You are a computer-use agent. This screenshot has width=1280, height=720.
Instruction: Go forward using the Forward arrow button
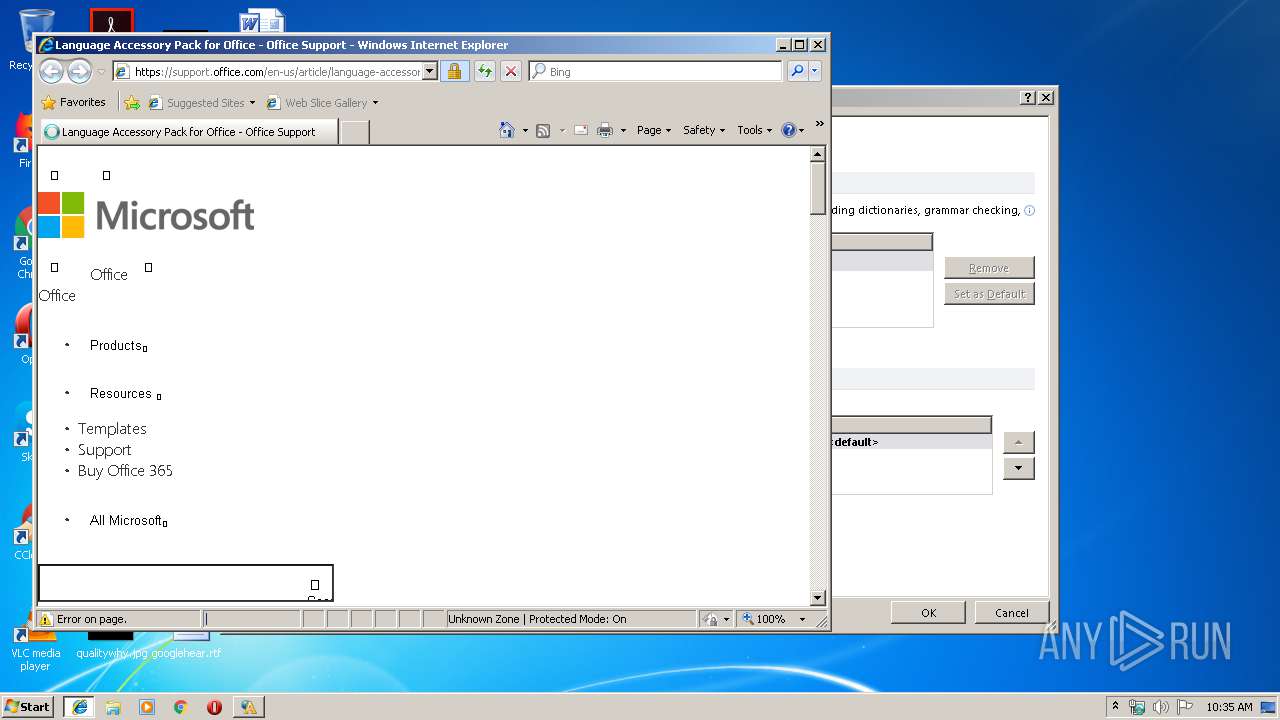(x=79, y=71)
